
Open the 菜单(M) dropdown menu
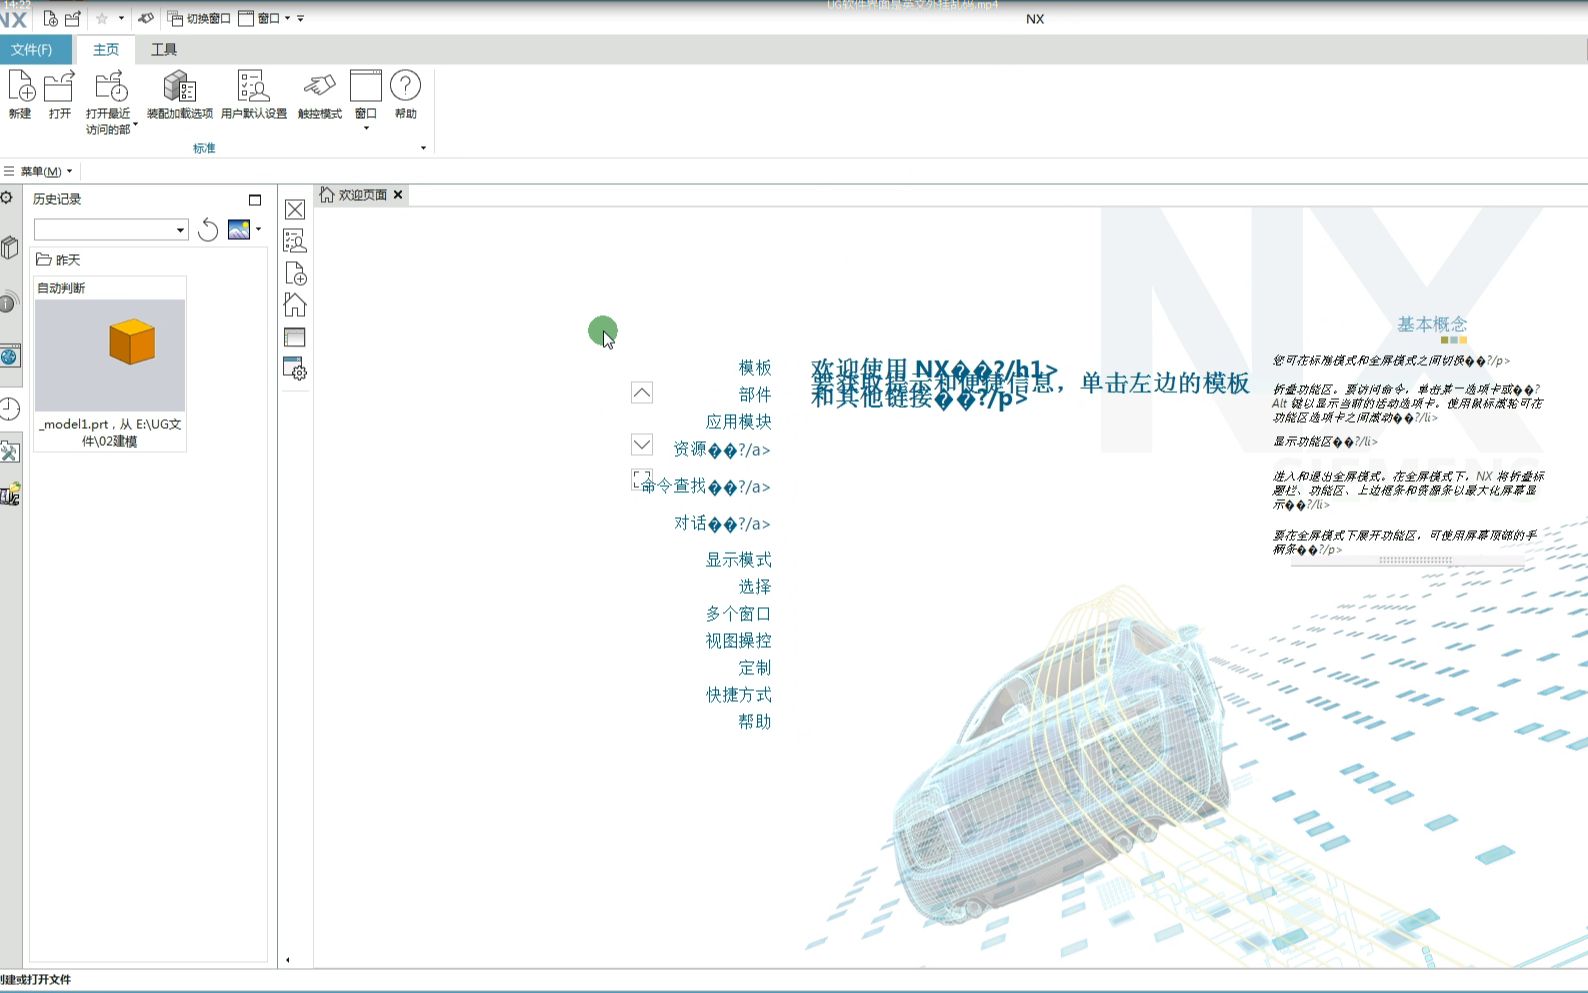tap(39, 171)
